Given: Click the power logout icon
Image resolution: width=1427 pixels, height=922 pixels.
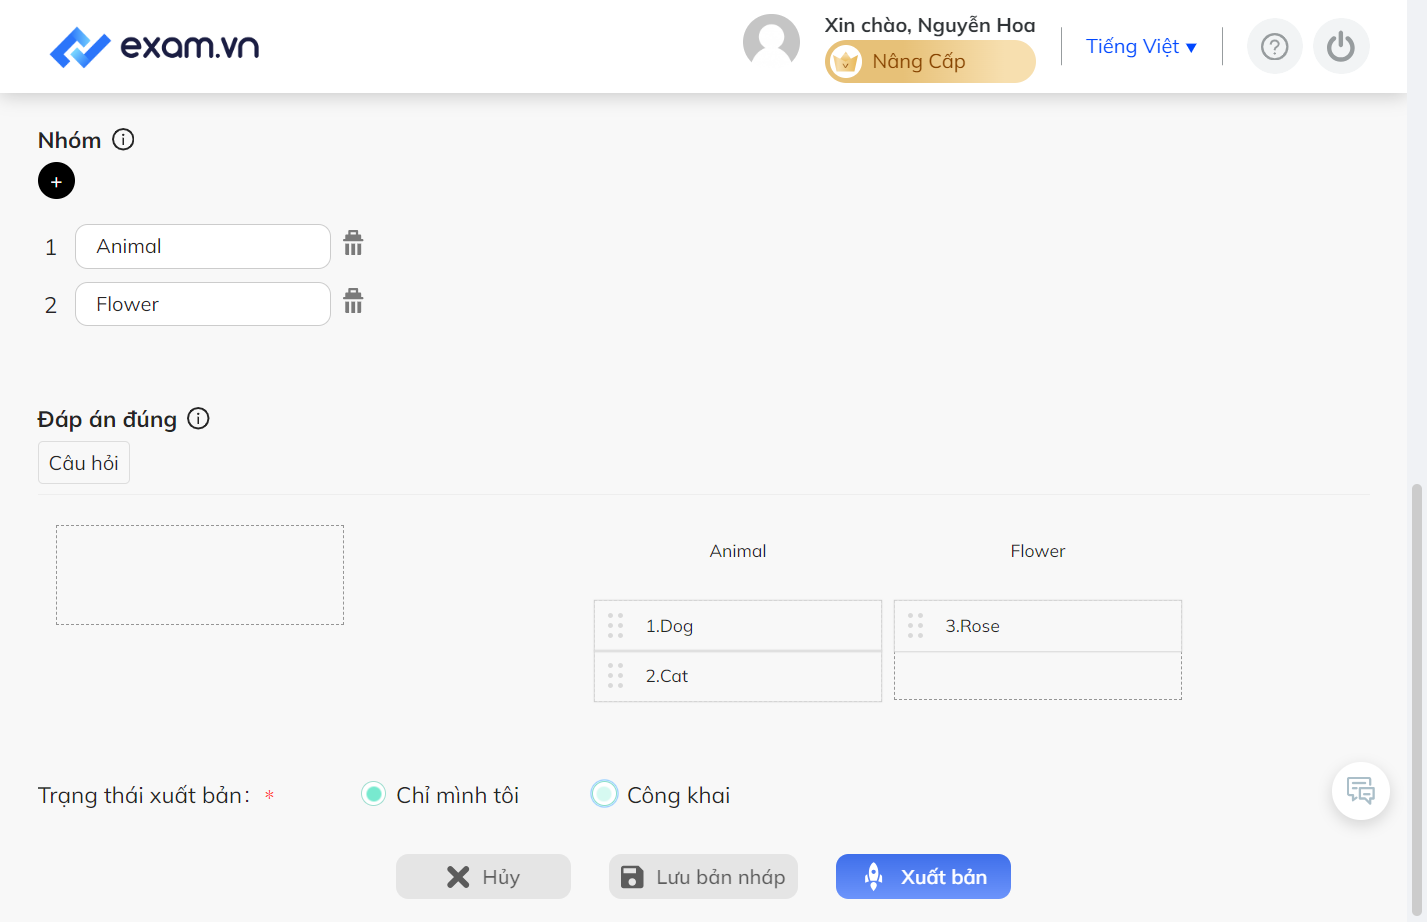Looking at the screenshot, I should pyautogui.click(x=1341, y=46).
